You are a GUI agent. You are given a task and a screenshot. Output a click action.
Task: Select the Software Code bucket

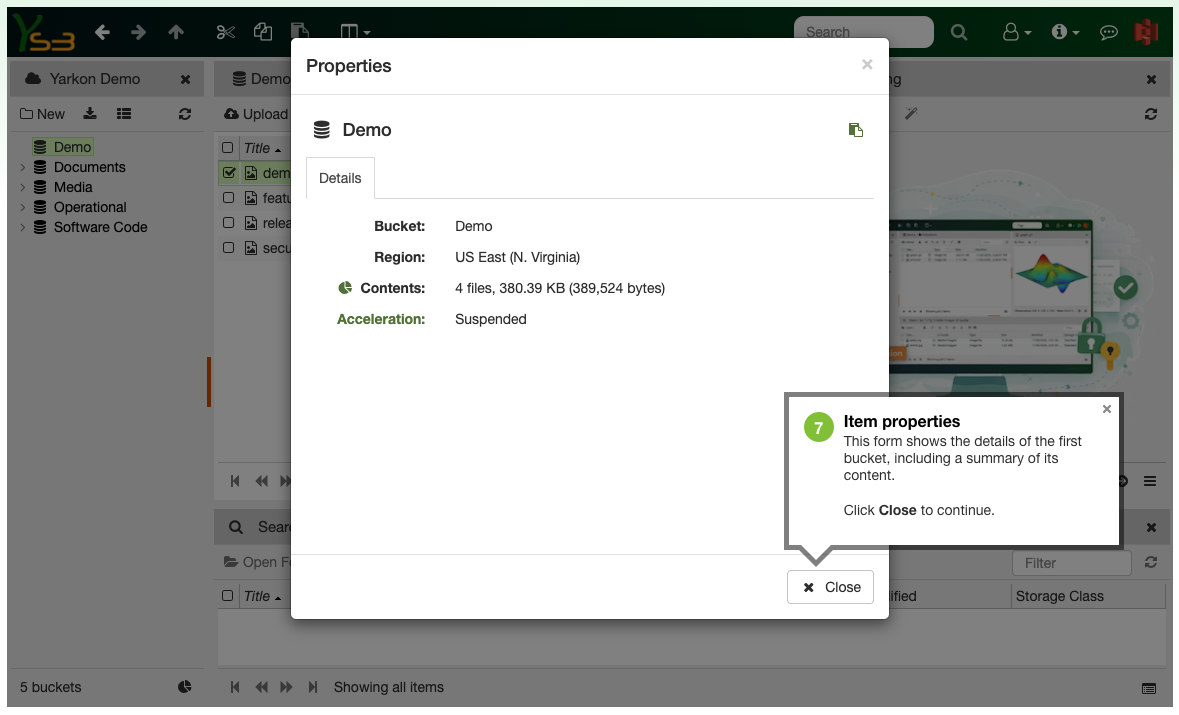[x=100, y=227]
